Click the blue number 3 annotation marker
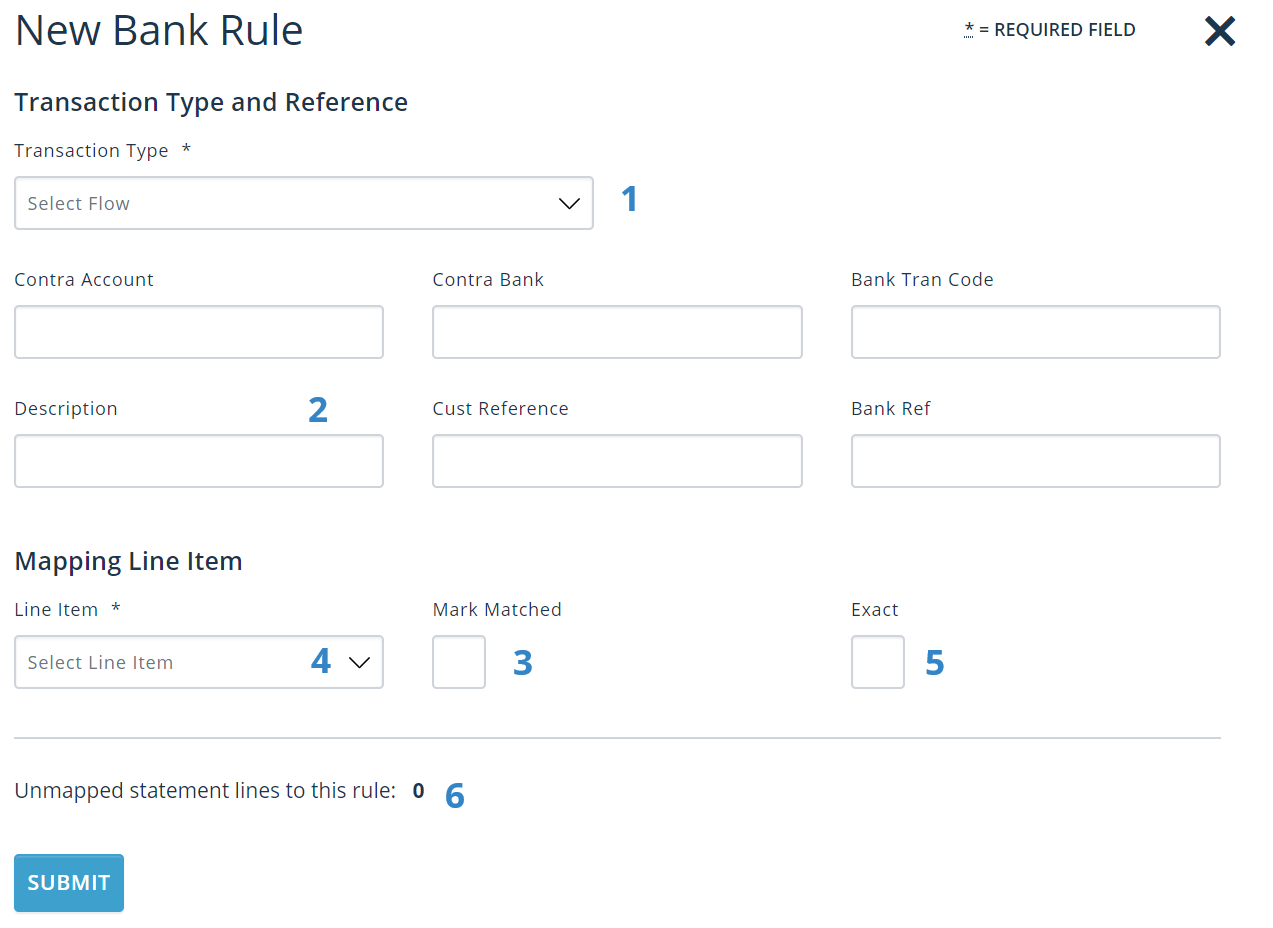 (x=523, y=662)
